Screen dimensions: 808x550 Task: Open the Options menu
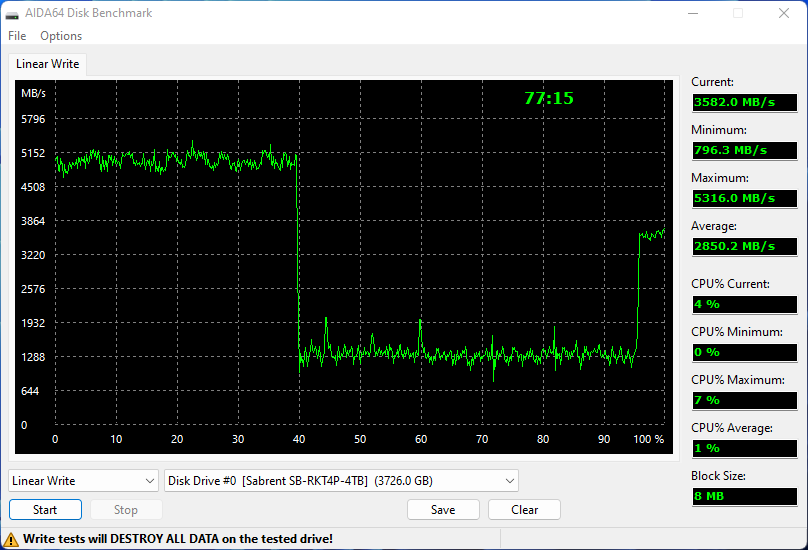[61, 36]
